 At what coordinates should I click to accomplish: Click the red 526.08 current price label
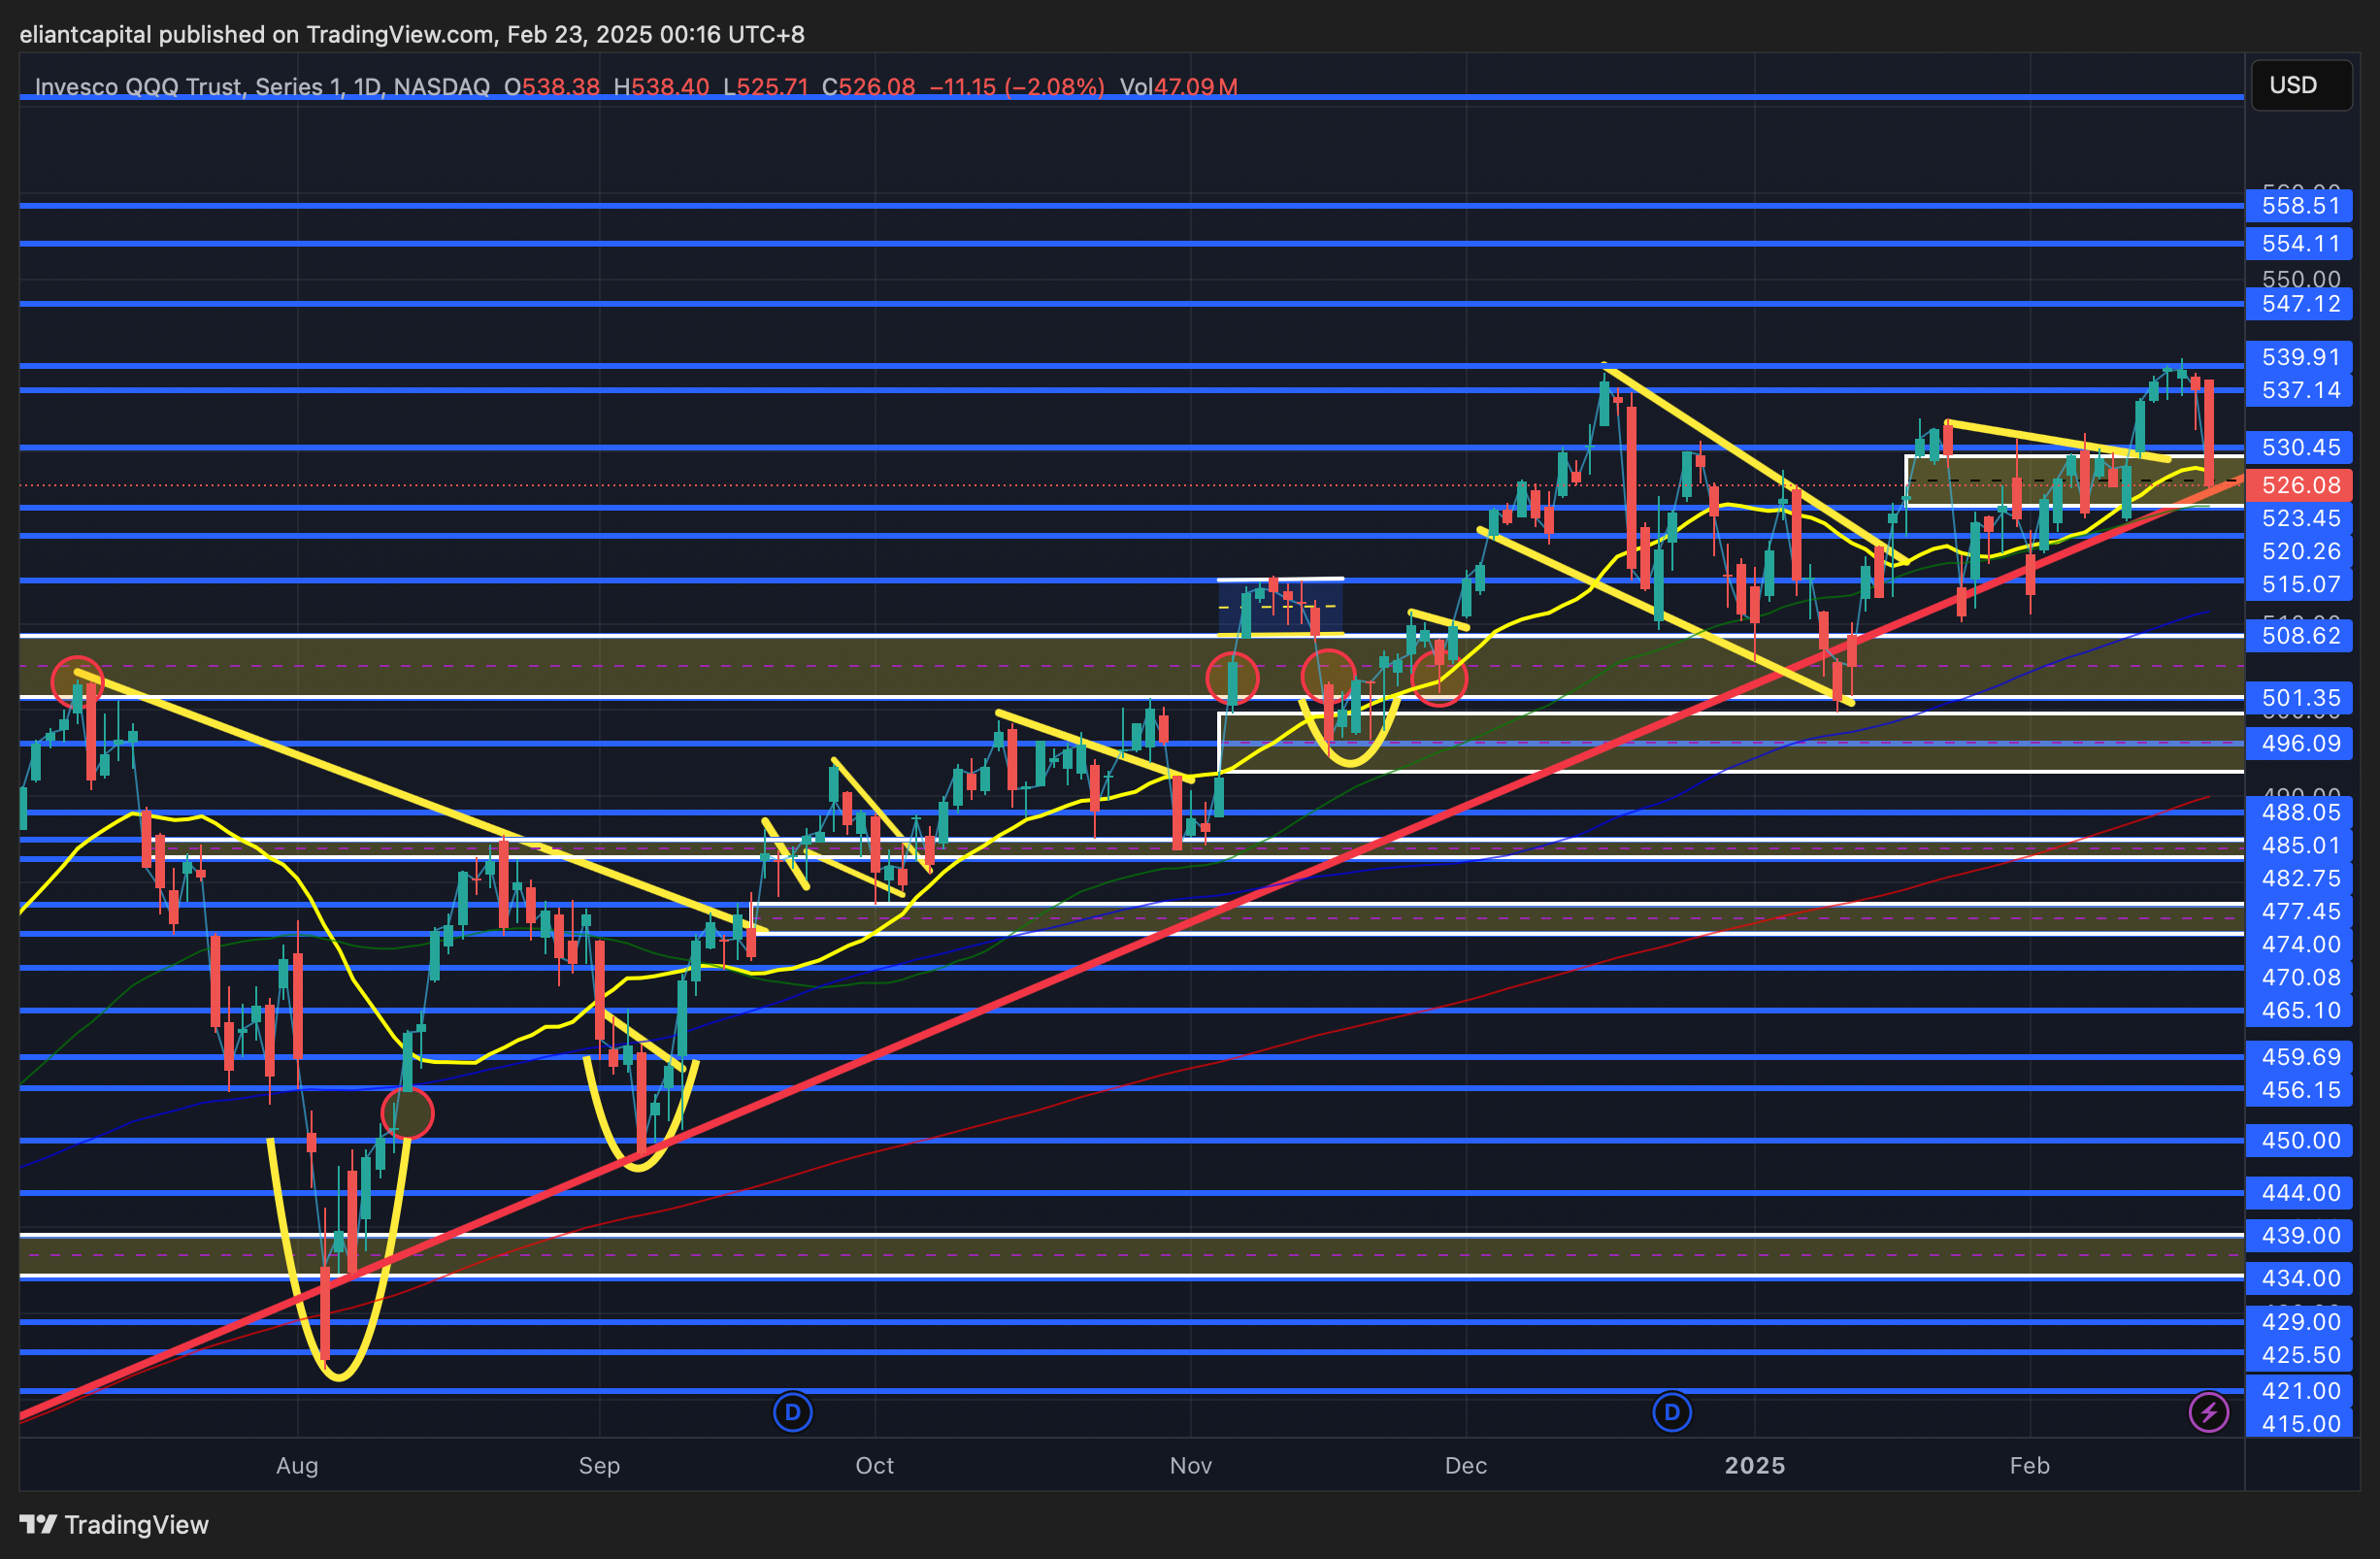tap(2300, 485)
